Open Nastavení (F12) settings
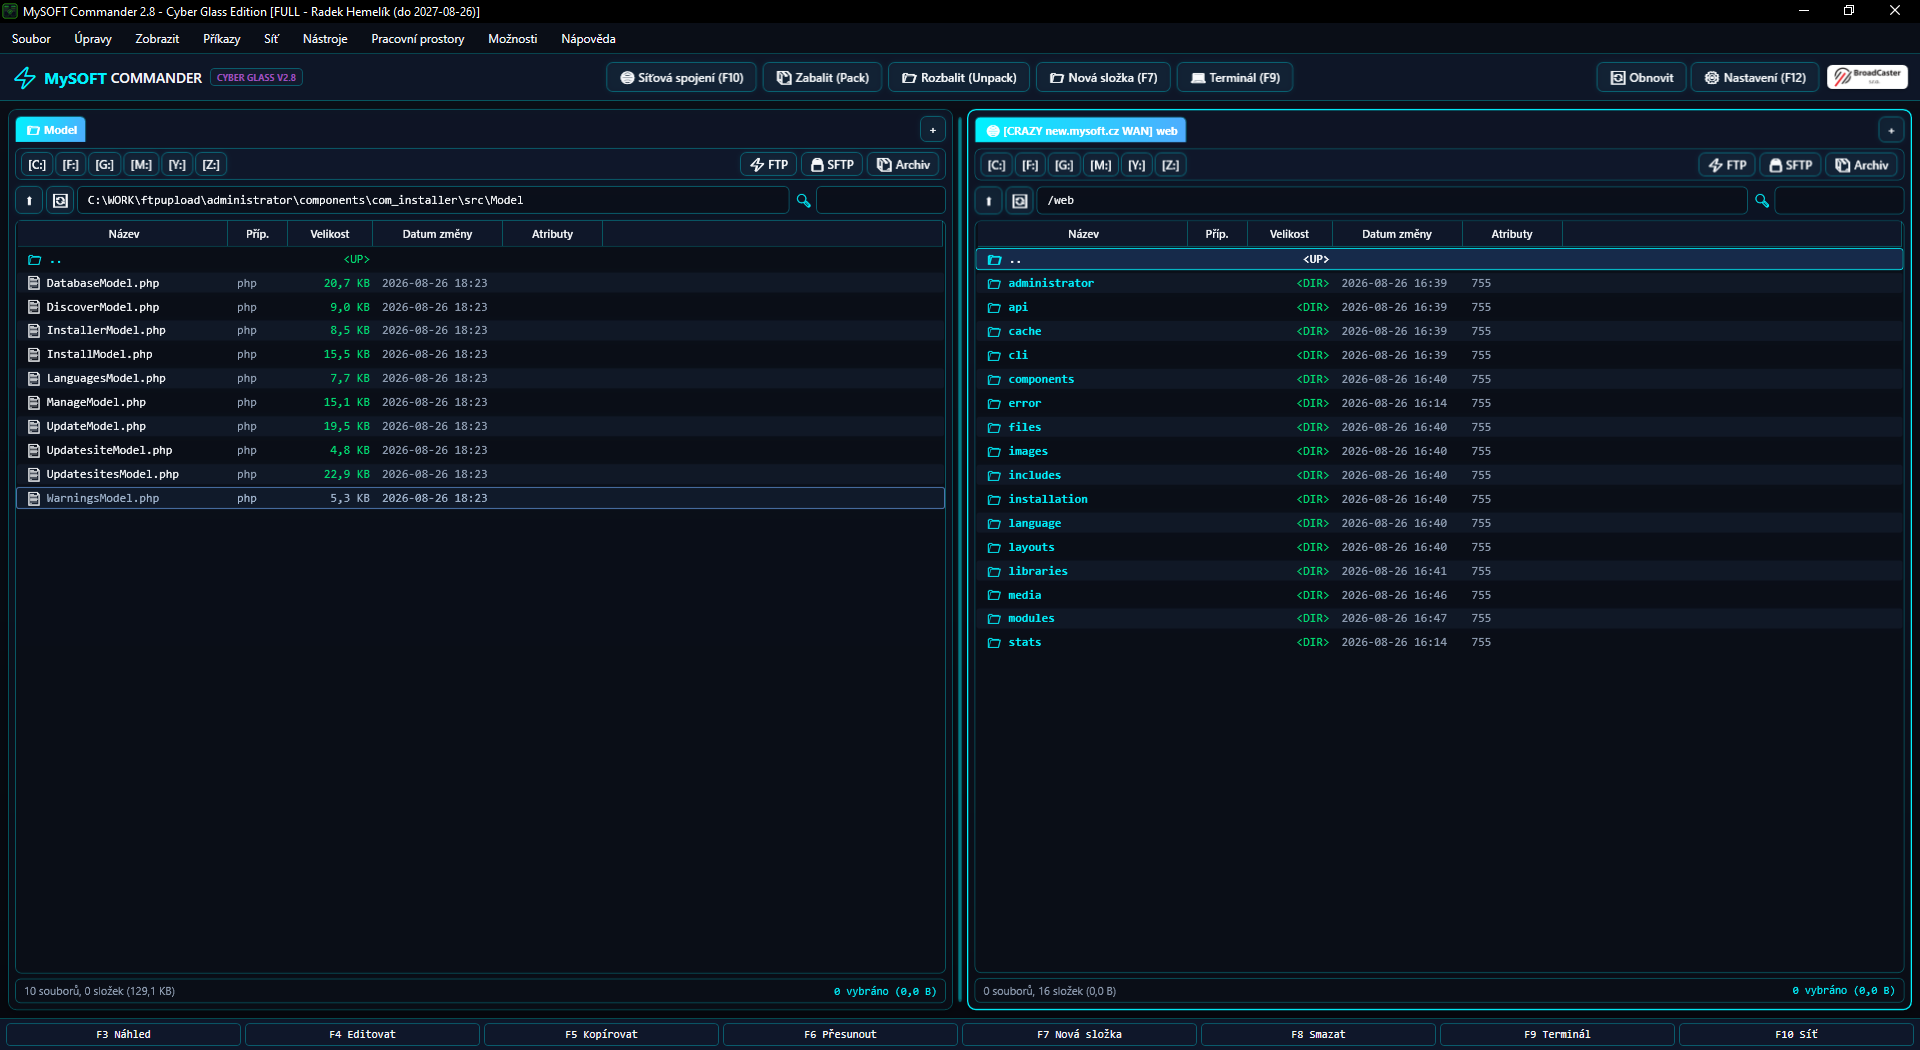The height and width of the screenshot is (1050, 1920). pyautogui.click(x=1755, y=78)
